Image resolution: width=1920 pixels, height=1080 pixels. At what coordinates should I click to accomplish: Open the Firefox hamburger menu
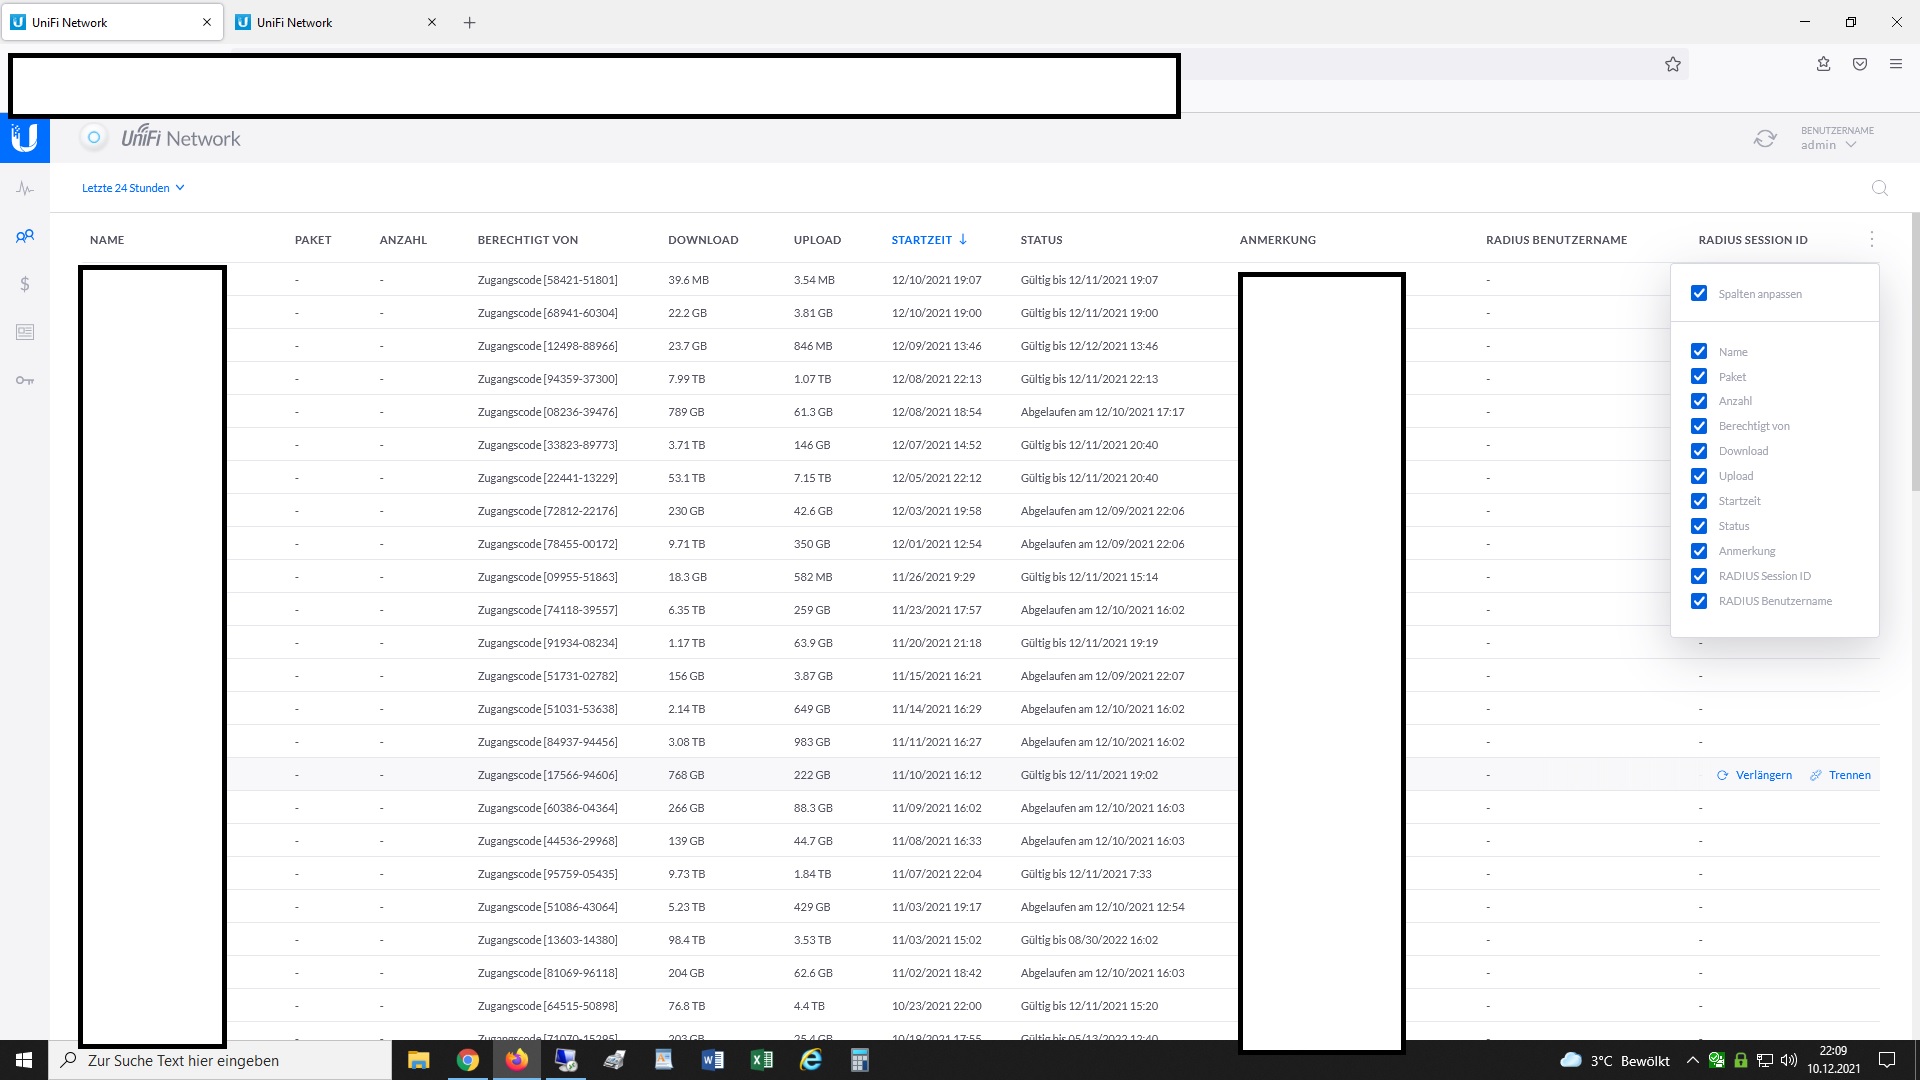point(1896,64)
